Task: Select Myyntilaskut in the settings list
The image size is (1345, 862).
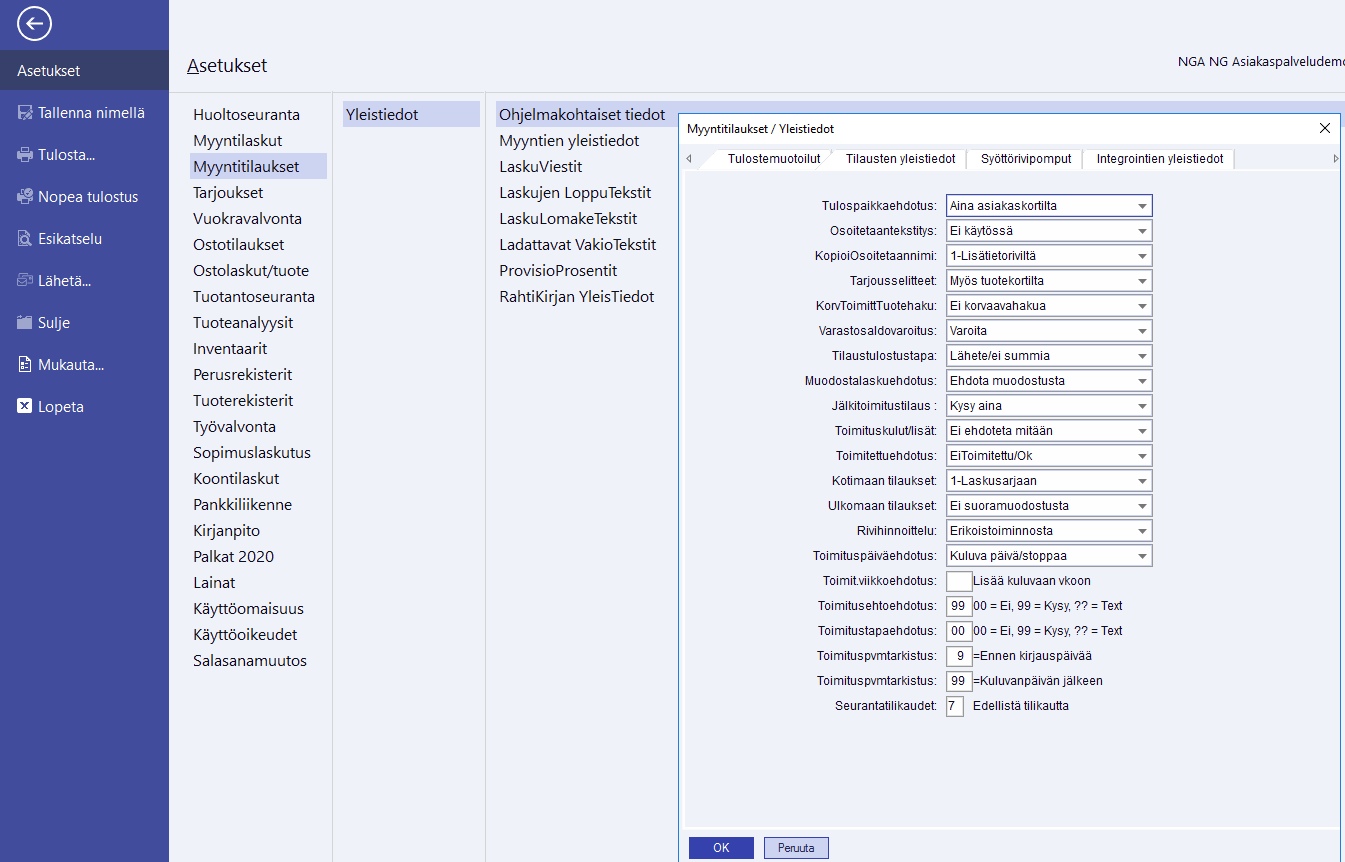Action: [x=258, y=141]
